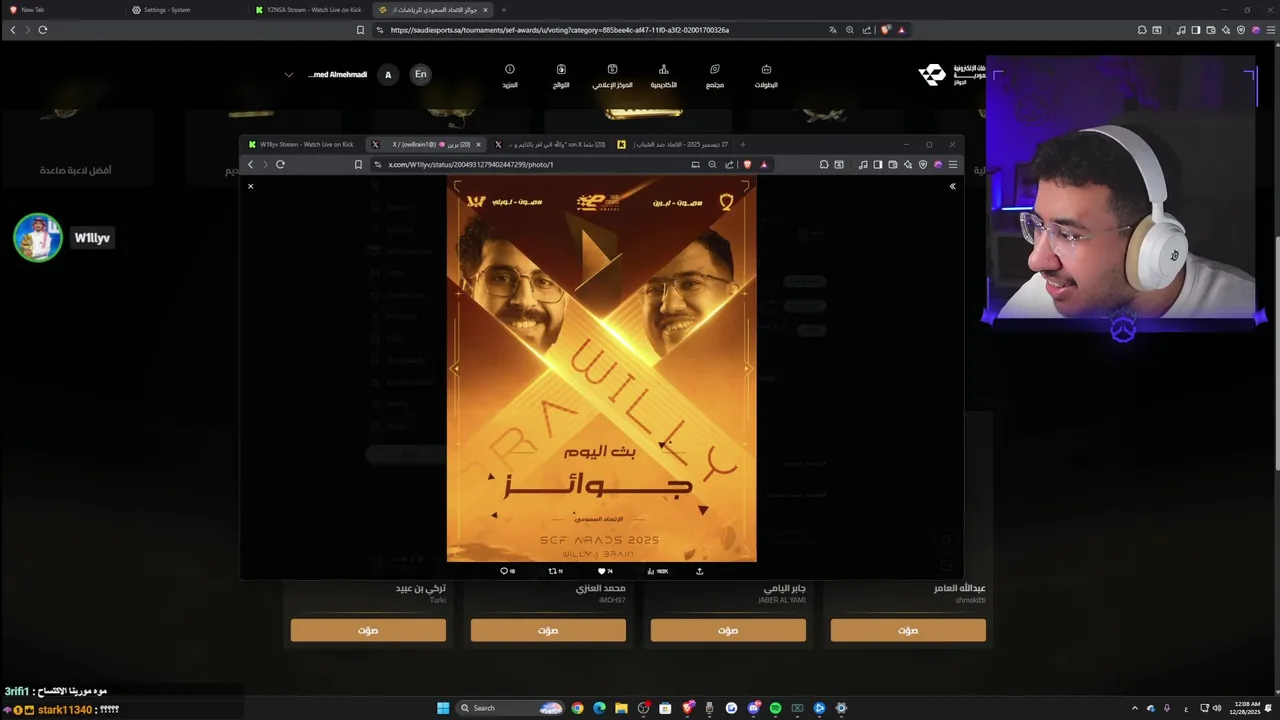Open zoom control in outer address bar
This screenshot has height=720, width=1280.
click(850, 30)
